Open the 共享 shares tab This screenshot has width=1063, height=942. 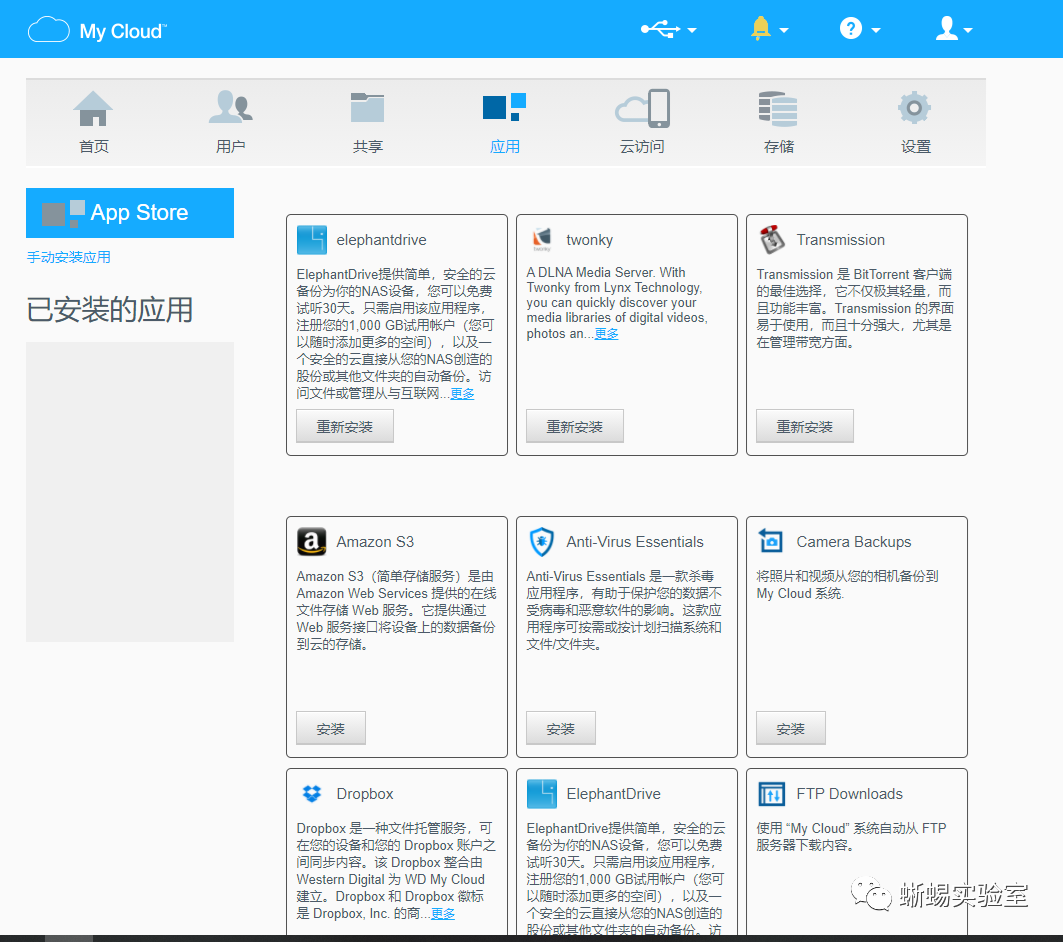[367, 123]
